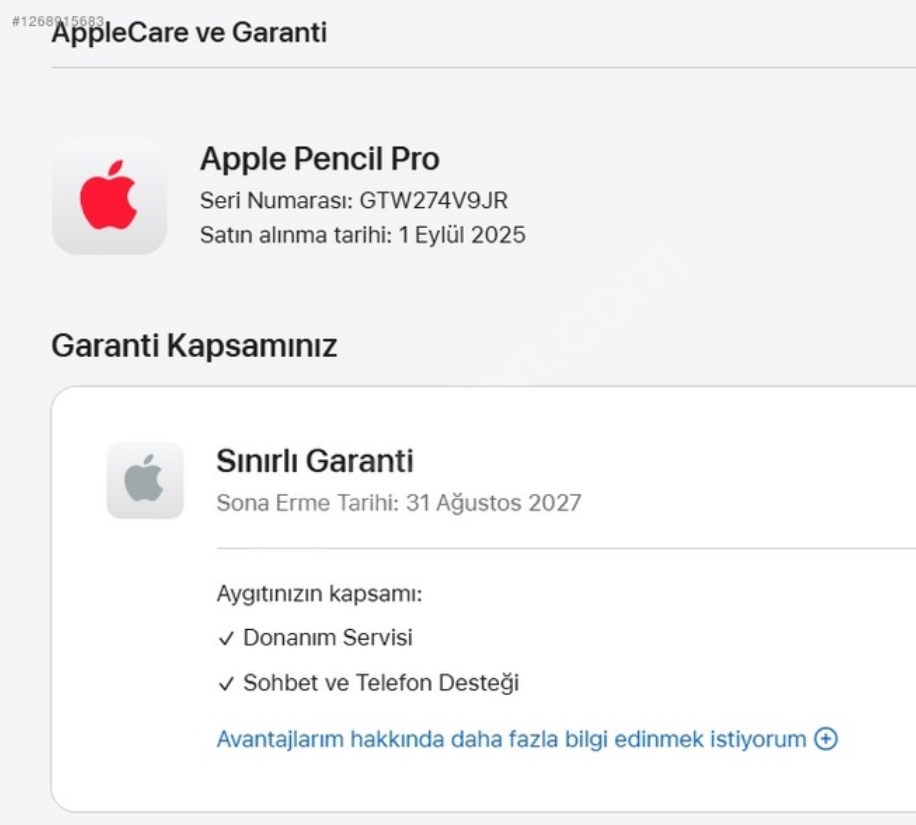
Task: Click the Seri Numarası label
Action: 276,200
